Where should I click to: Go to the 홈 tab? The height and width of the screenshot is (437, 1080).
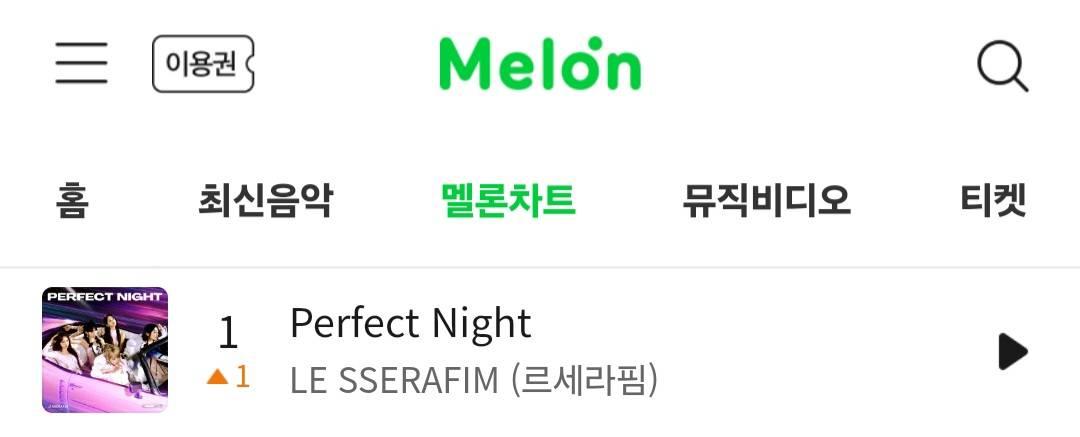(x=72, y=201)
